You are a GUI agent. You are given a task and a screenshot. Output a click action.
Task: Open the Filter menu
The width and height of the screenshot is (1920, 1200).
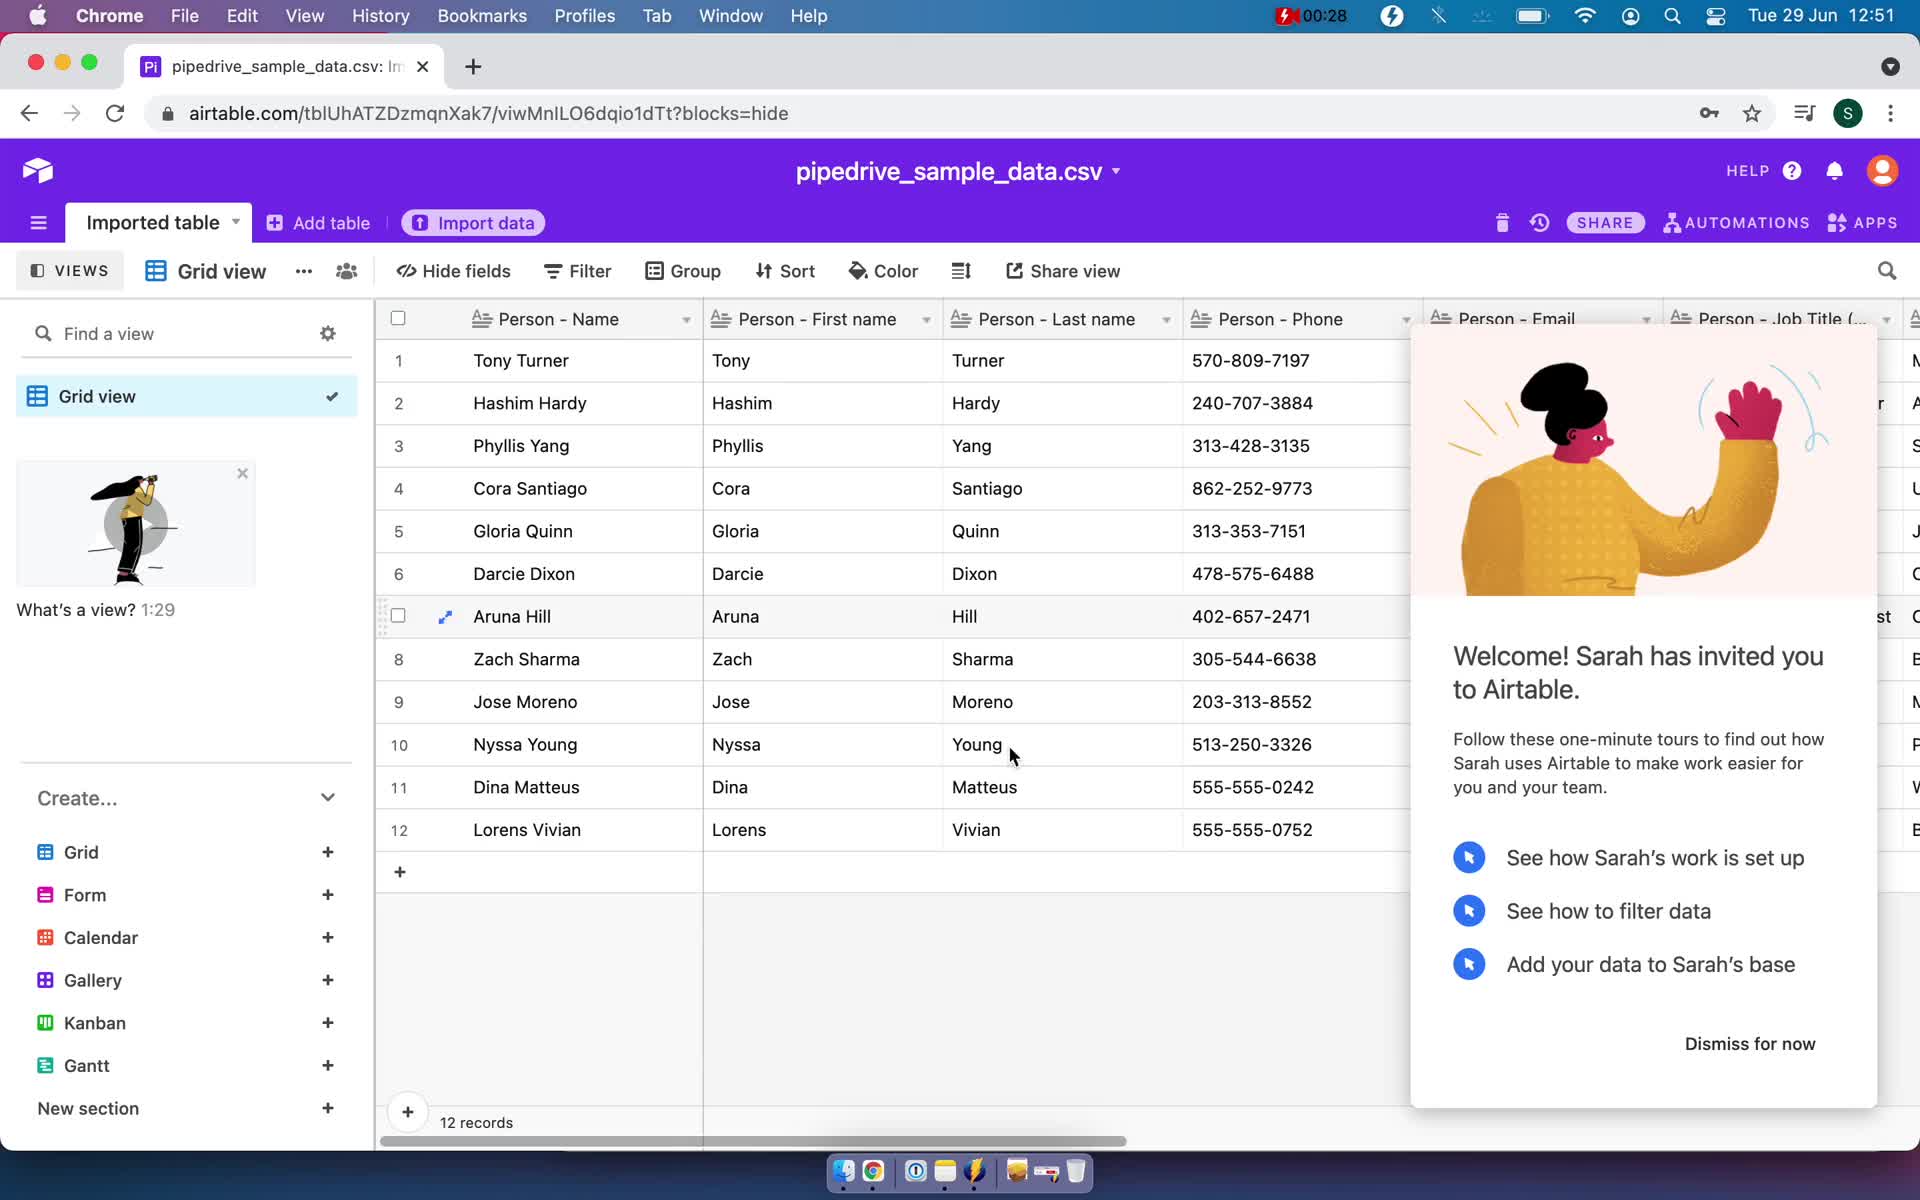tap(577, 271)
